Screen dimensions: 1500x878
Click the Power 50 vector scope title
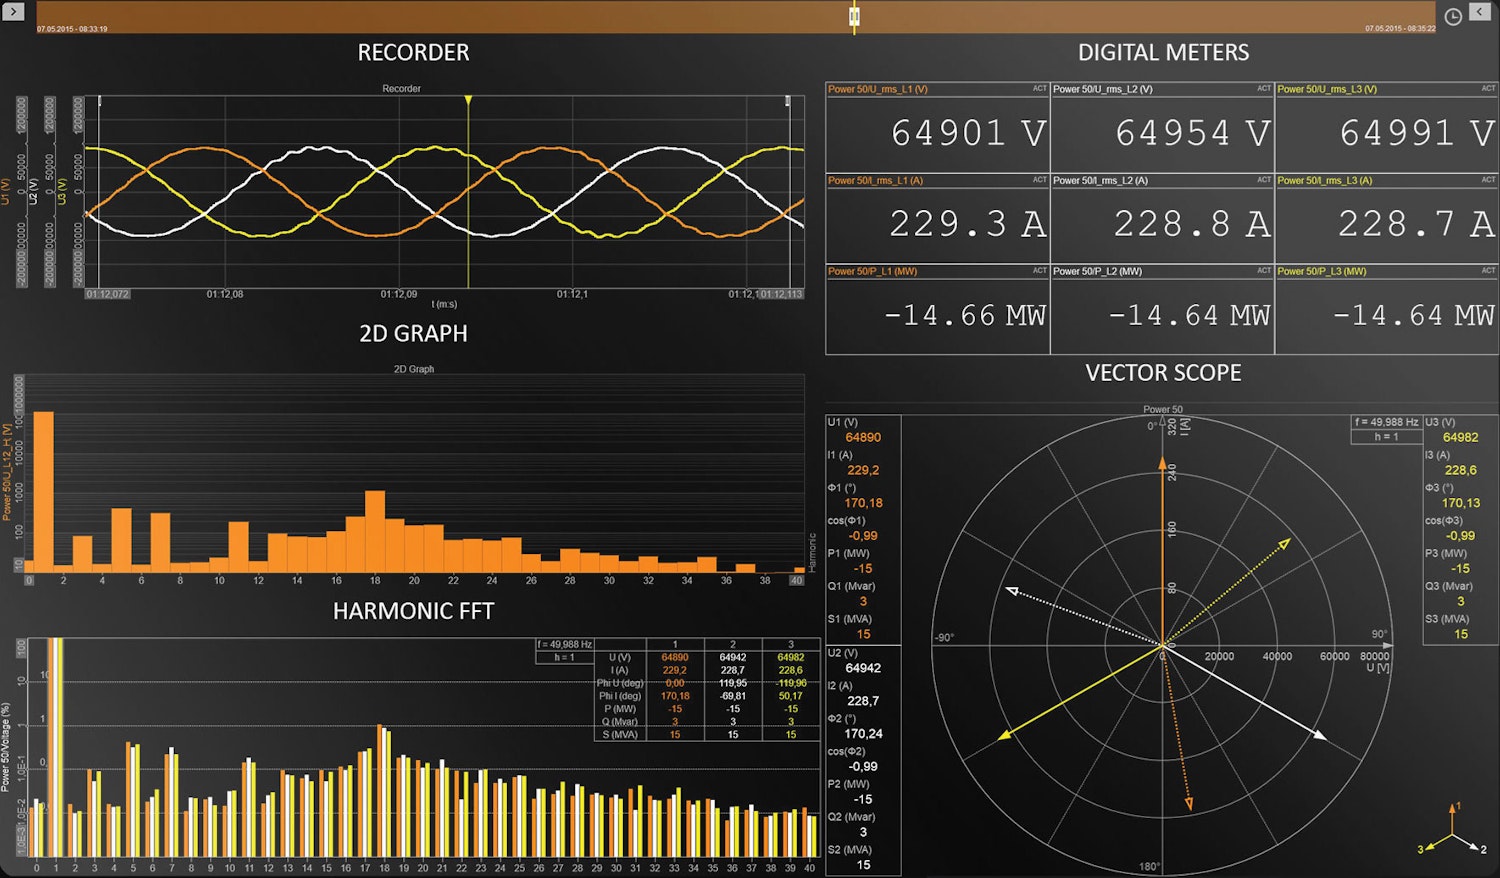(x=1163, y=410)
